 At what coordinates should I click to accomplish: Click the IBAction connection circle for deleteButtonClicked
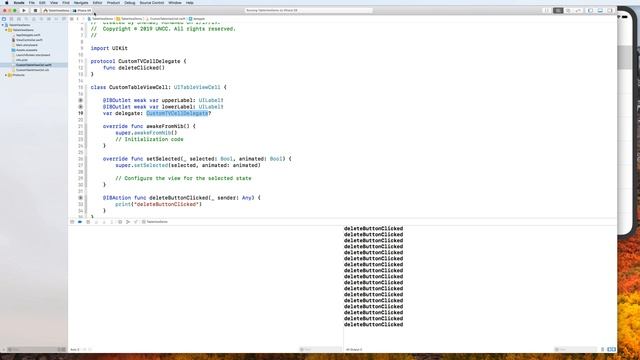80,198
